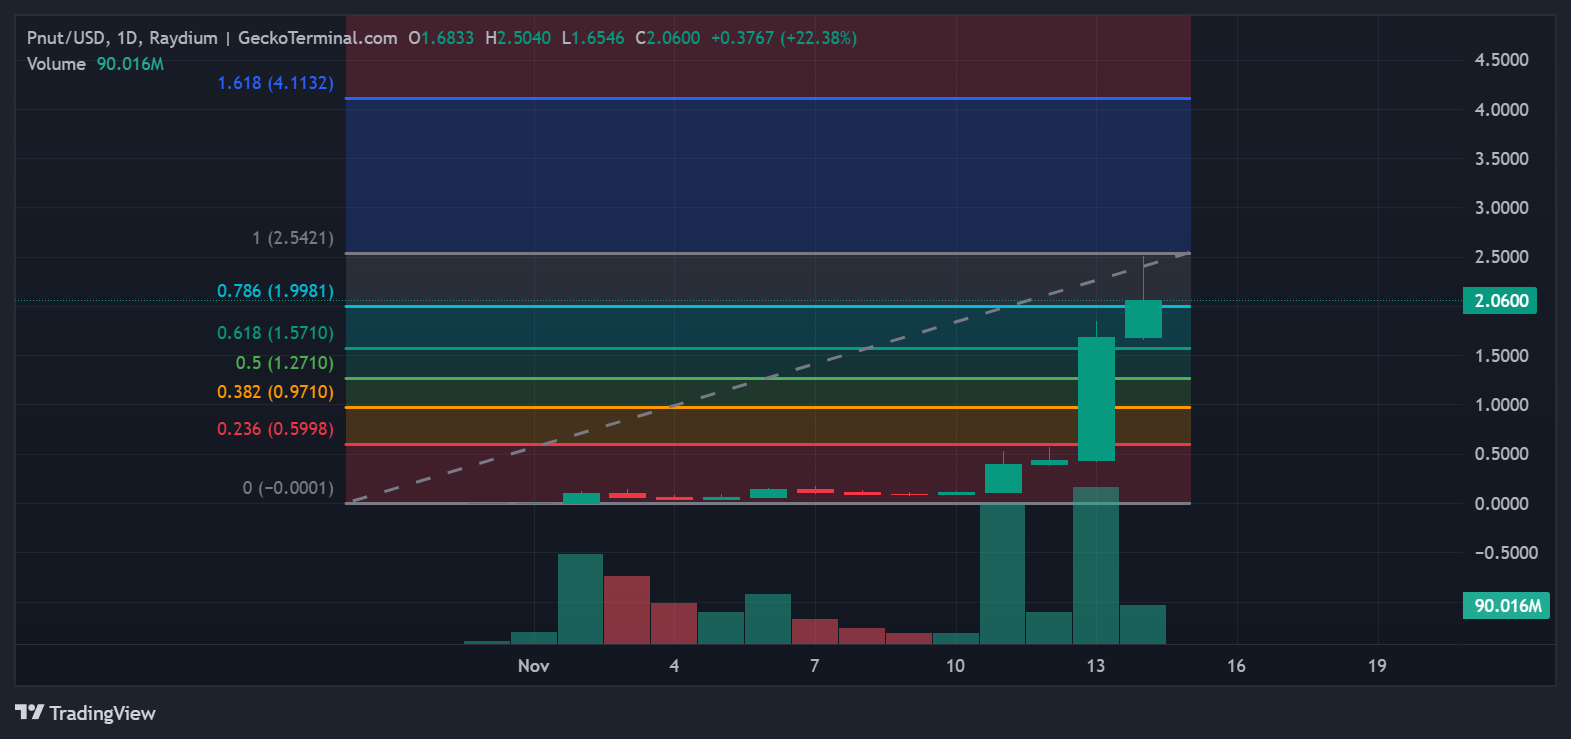Image resolution: width=1571 pixels, height=739 pixels.
Task: Click the 0.5000 price axis label
Action: point(1502,454)
